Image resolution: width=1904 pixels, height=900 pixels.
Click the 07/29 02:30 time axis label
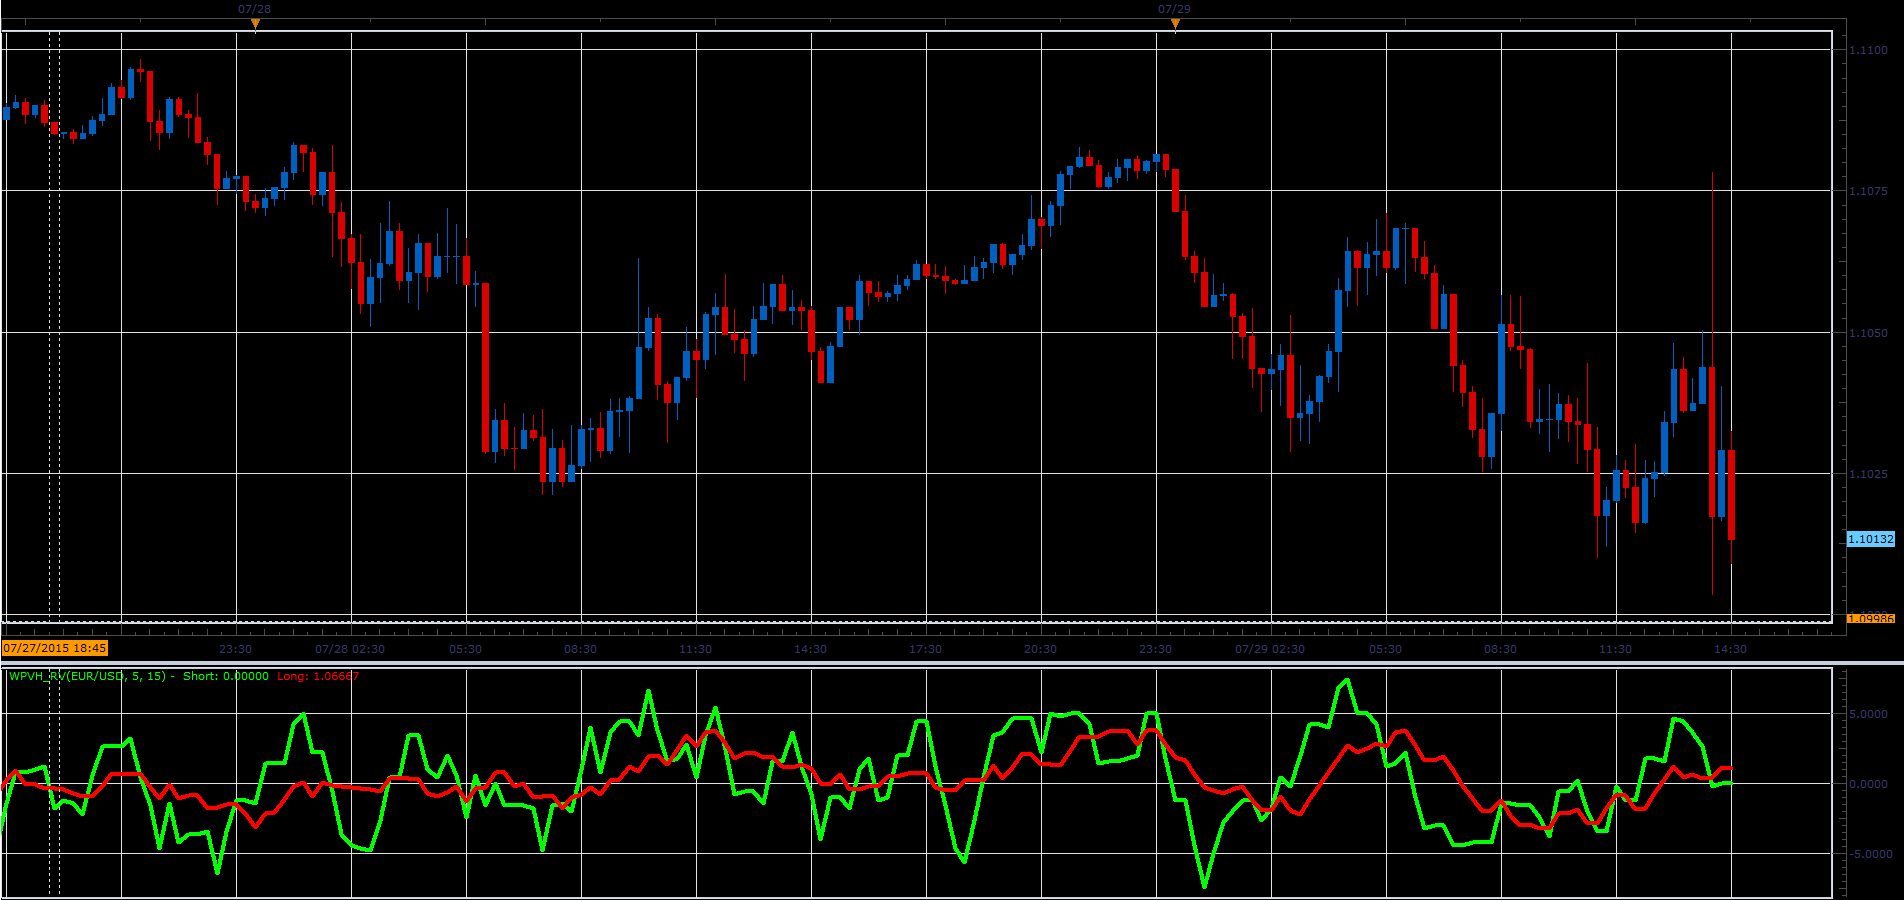[x=1270, y=649]
